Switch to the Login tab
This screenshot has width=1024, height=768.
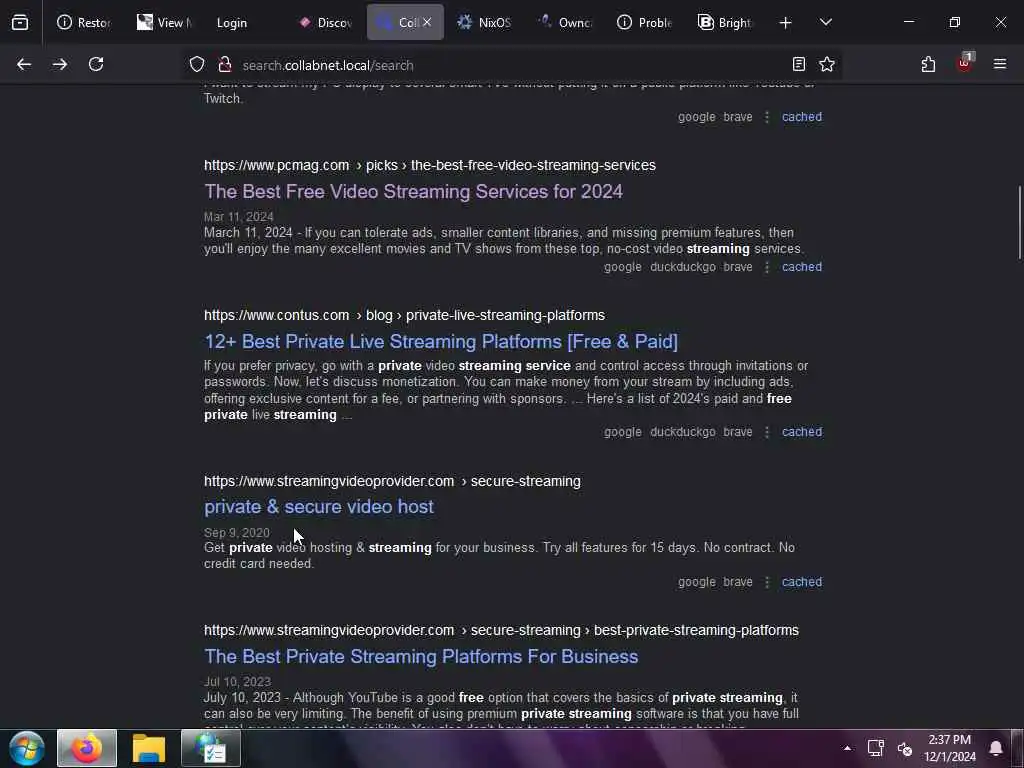click(244, 23)
